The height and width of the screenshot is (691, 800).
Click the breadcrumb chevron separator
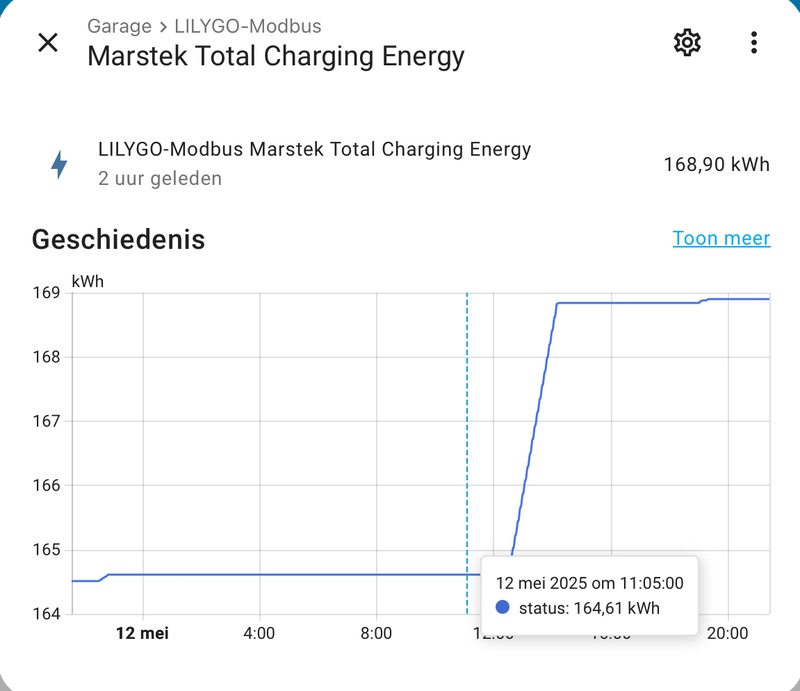click(163, 26)
